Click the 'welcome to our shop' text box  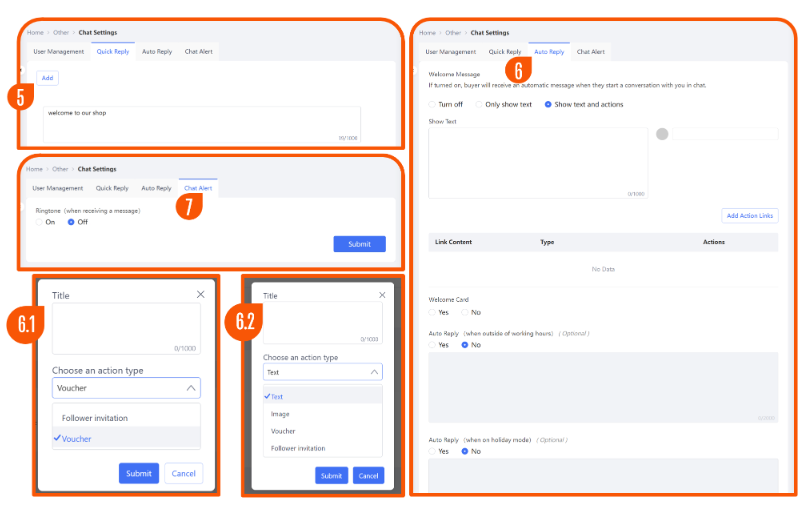click(201, 124)
